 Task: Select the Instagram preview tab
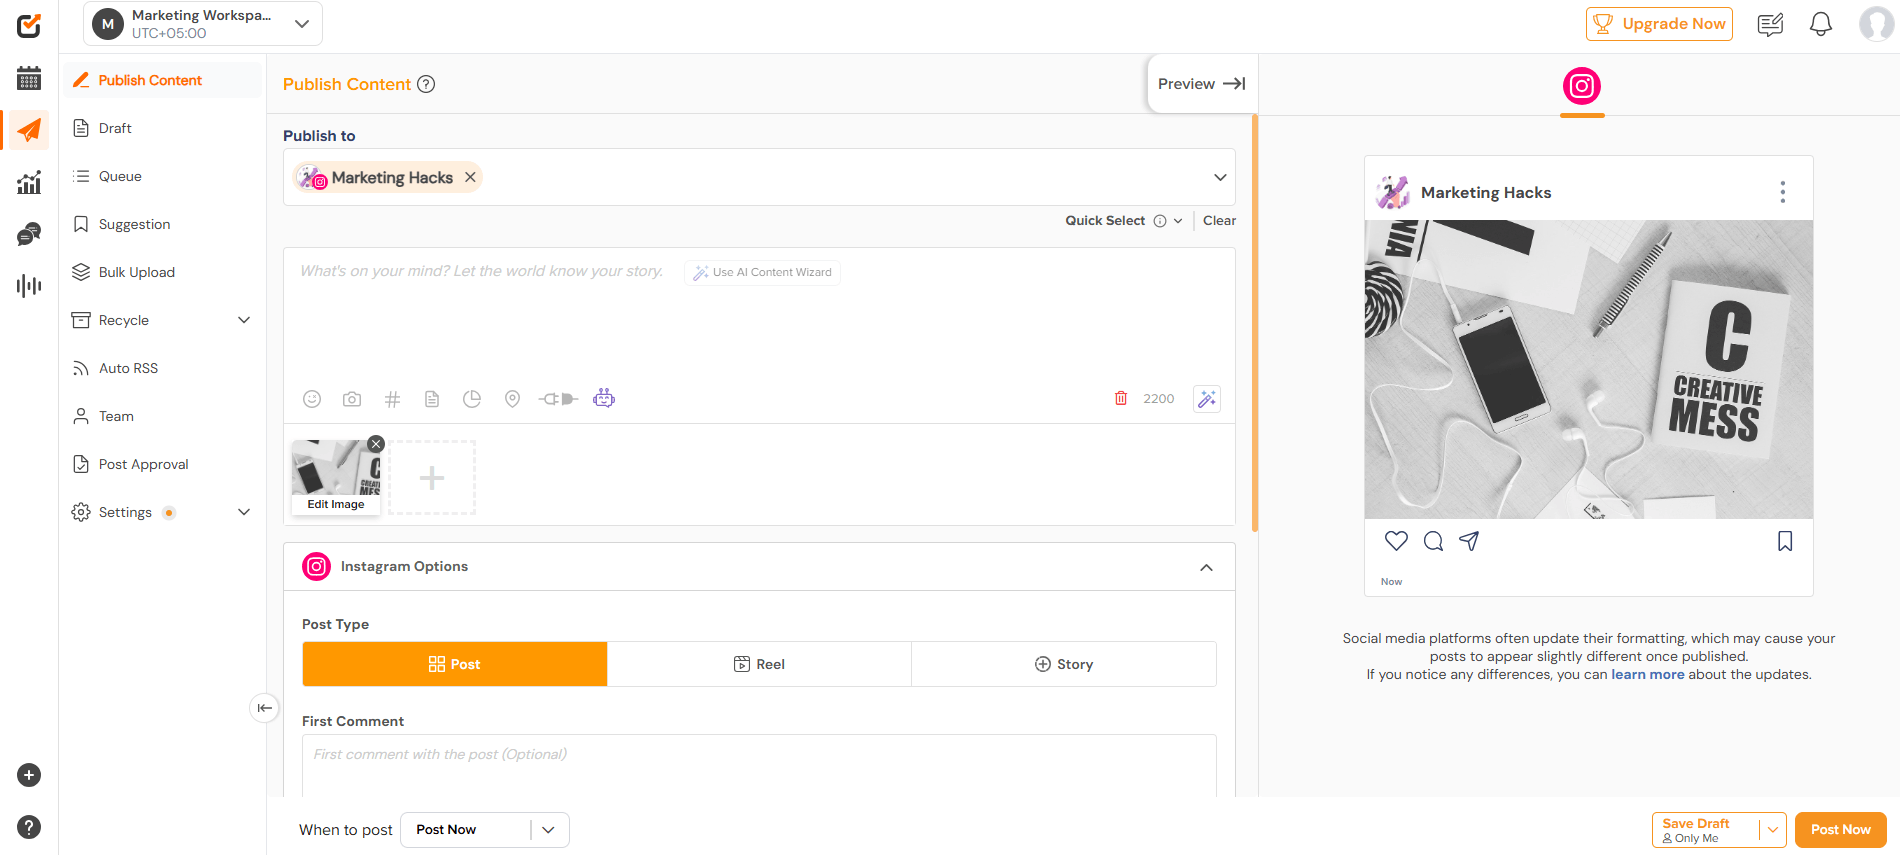[1582, 87]
